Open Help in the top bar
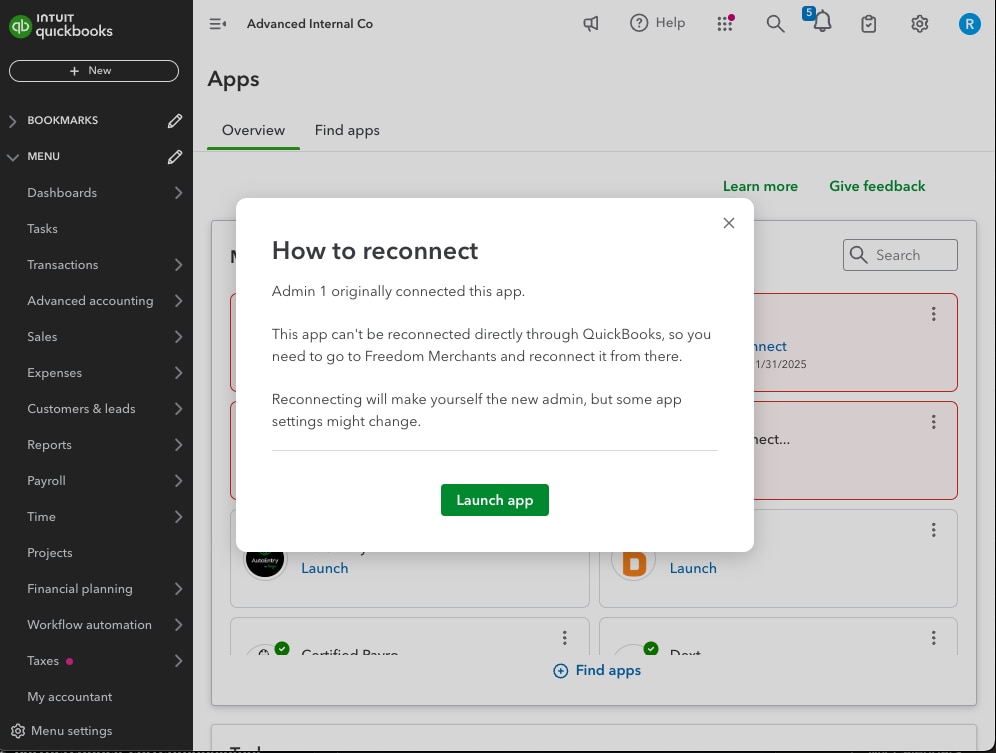 657,23
